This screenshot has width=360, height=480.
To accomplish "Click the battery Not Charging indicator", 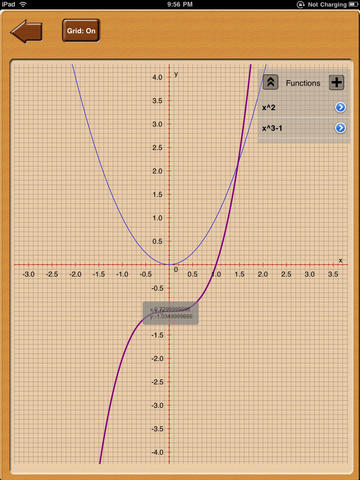I will coord(332,4).
